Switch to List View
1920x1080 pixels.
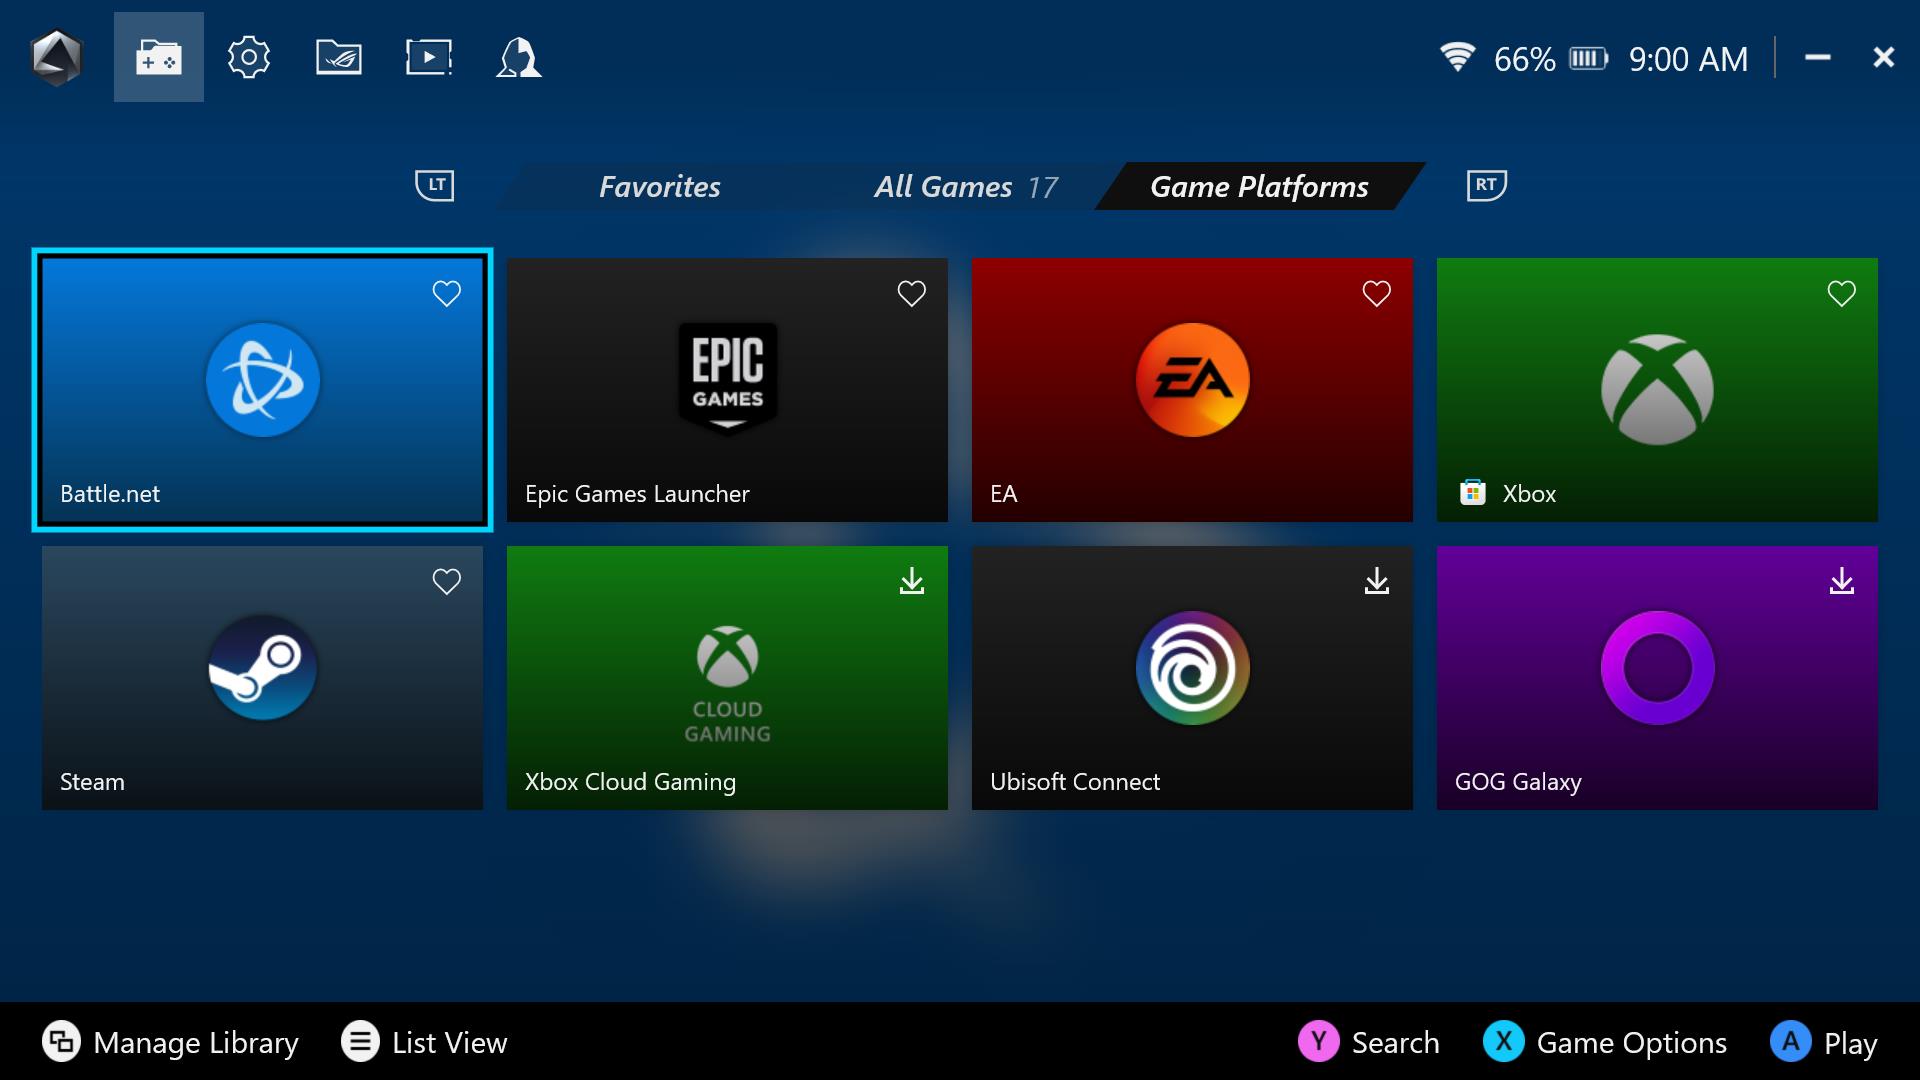click(x=424, y=1042)
